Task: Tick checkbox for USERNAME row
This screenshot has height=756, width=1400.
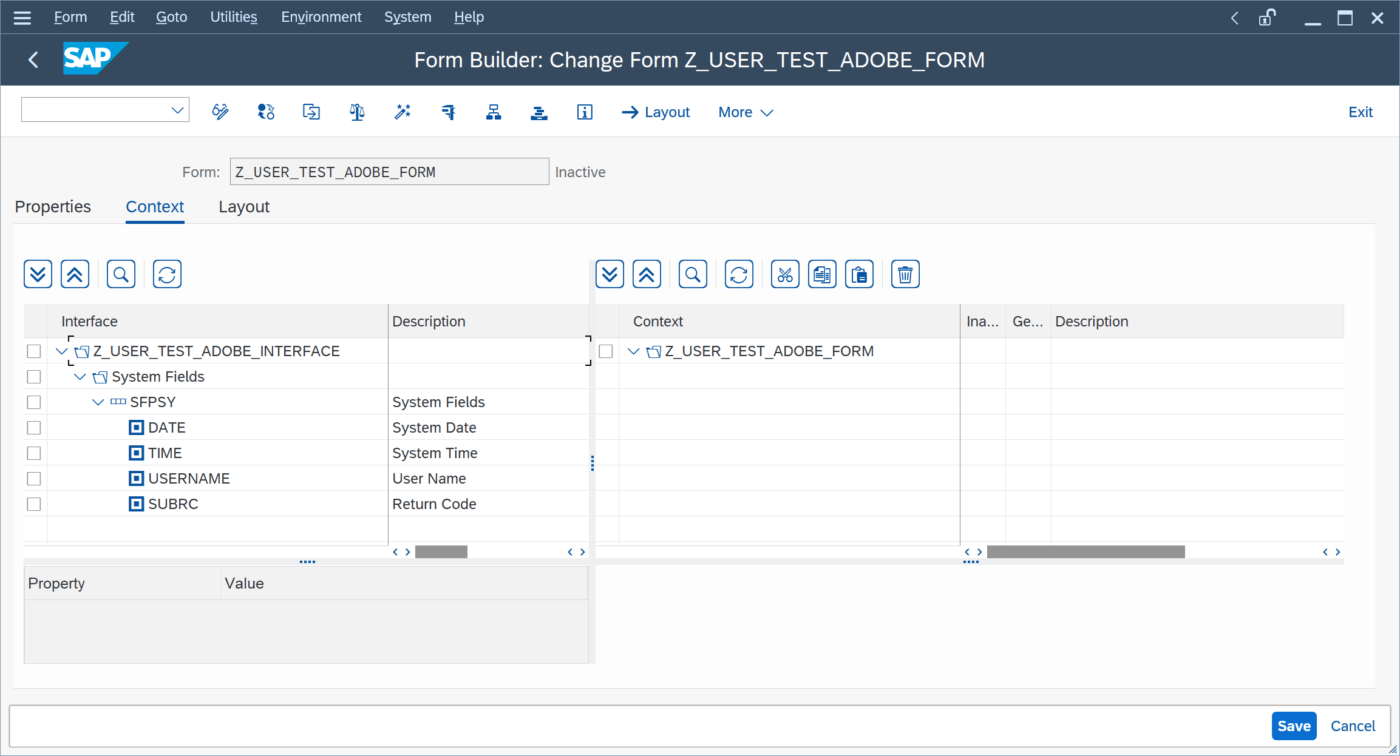Action: pos(34,479)
